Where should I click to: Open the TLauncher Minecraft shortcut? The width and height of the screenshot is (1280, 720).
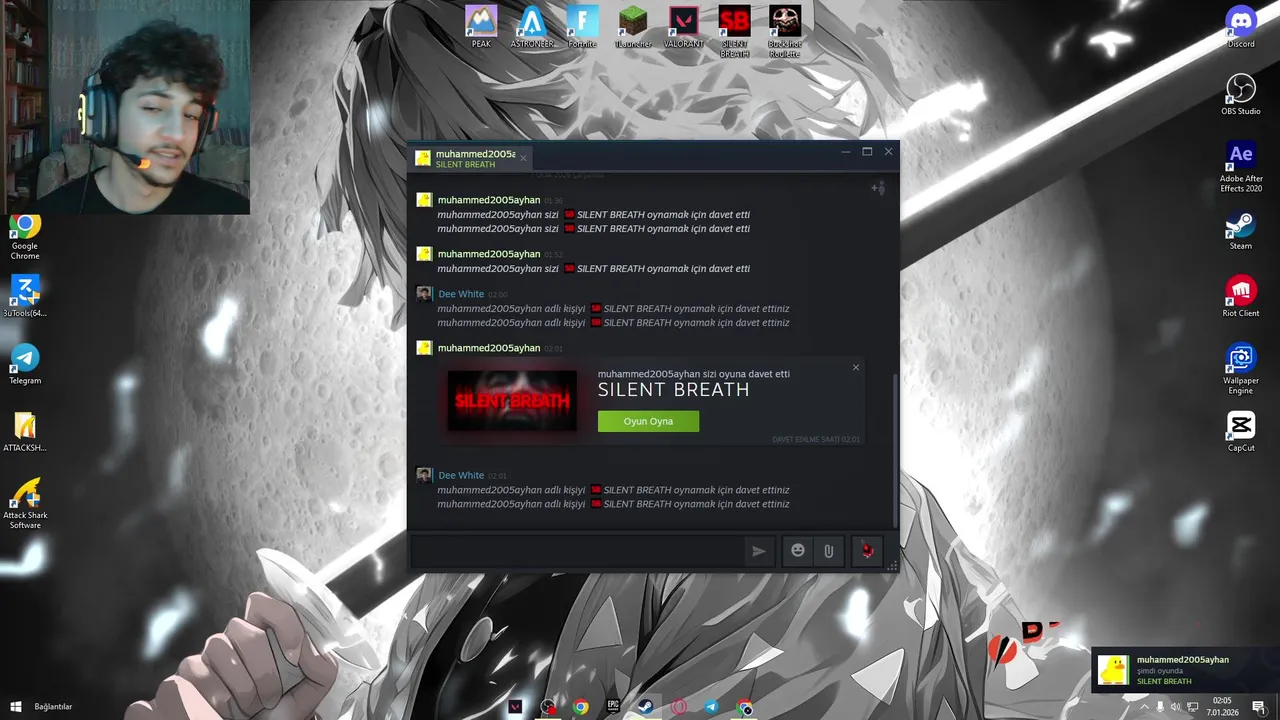click(633, 27)
